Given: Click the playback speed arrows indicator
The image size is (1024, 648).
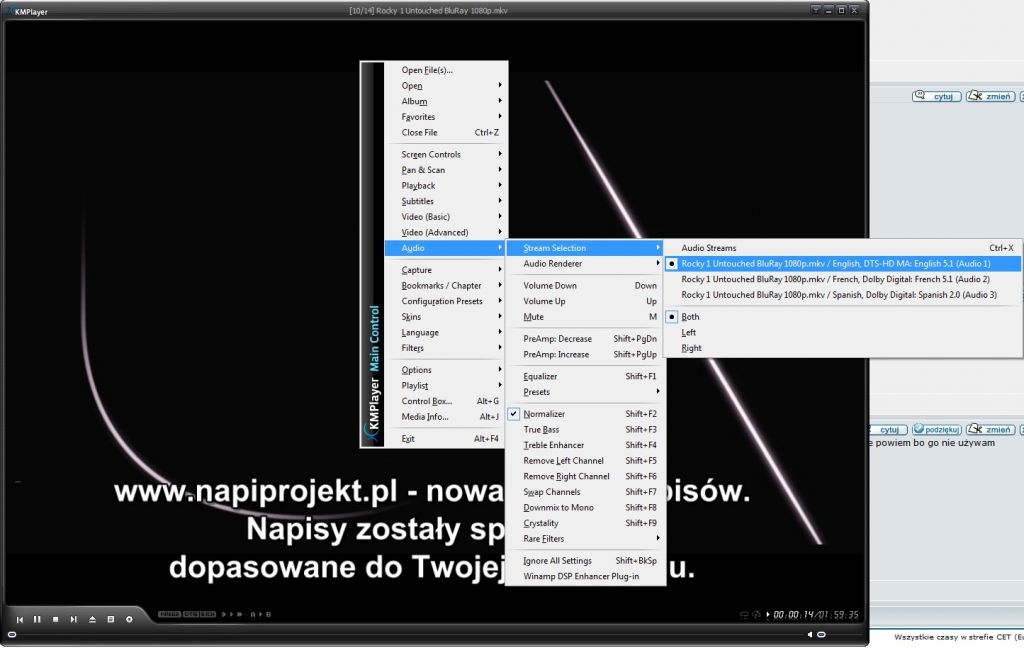Looking at the screenshot, I should click(232, 614).
